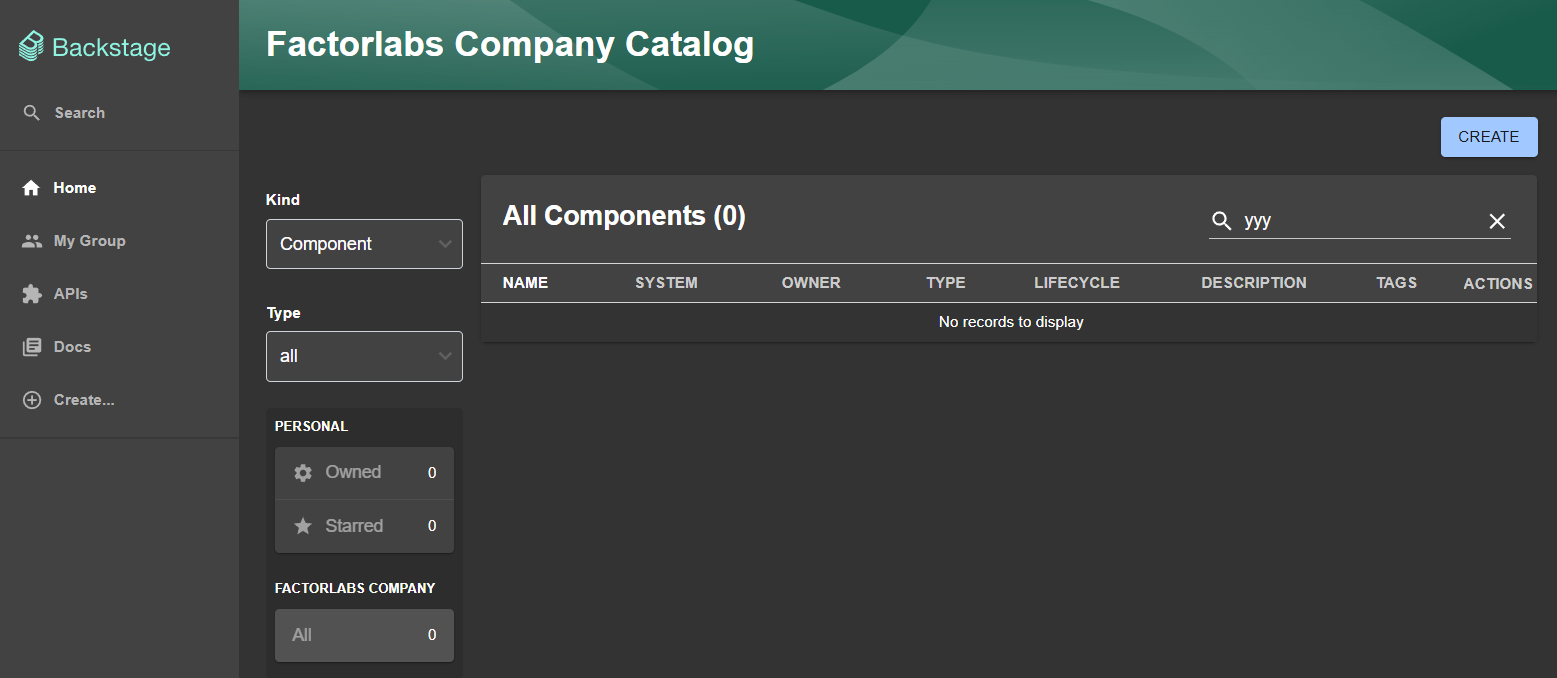The image size is (1557, 678).
Task: Sort by NAME column header
Action: [525, 283]
